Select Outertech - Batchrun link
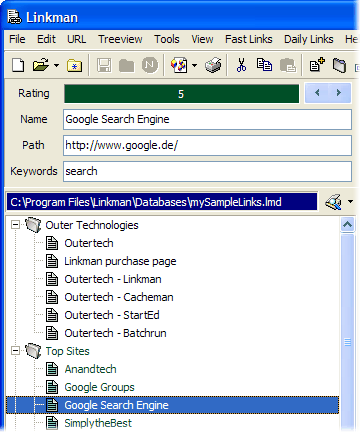360x433 pixels. [x=115, y=333]
